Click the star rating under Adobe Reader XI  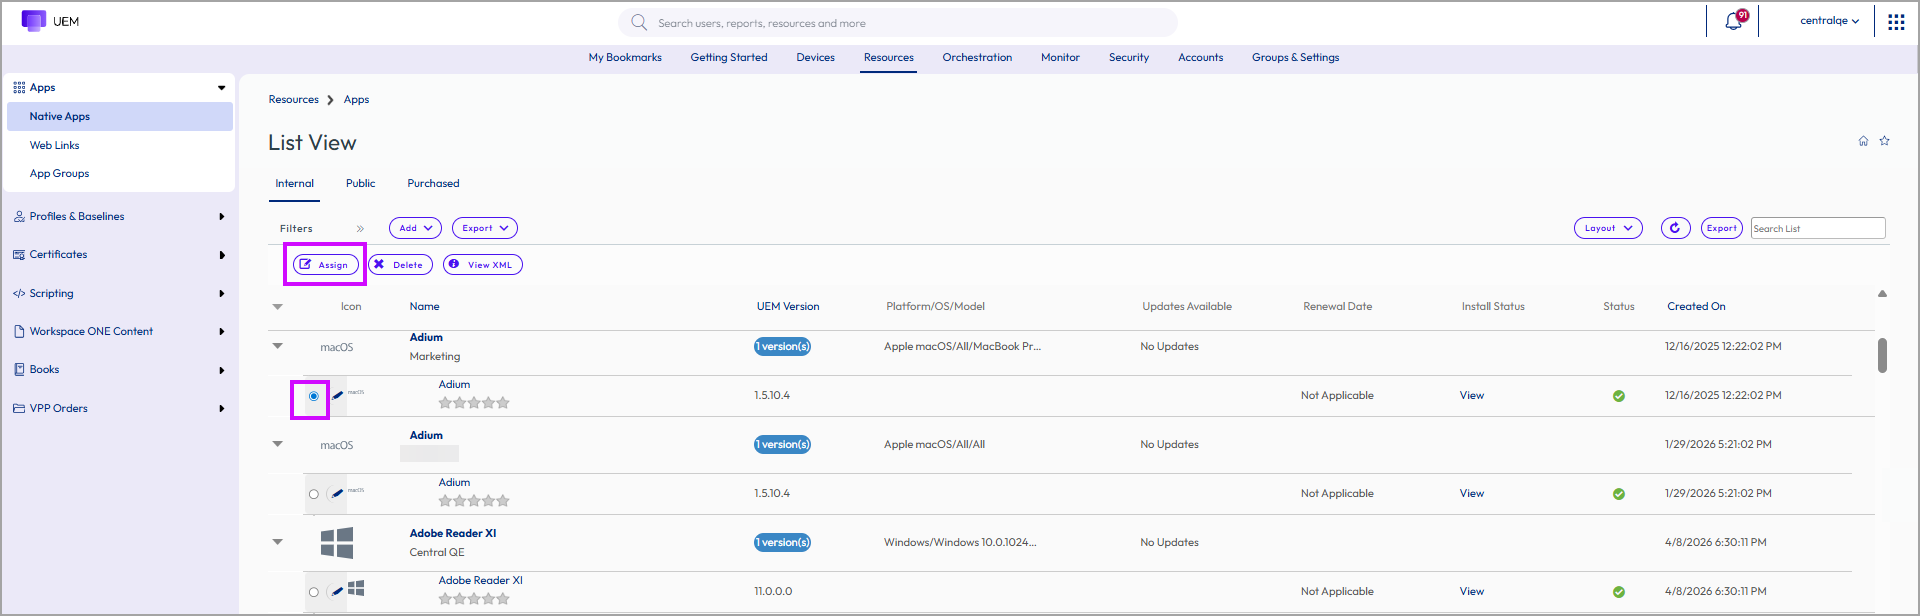coord(474,599)
